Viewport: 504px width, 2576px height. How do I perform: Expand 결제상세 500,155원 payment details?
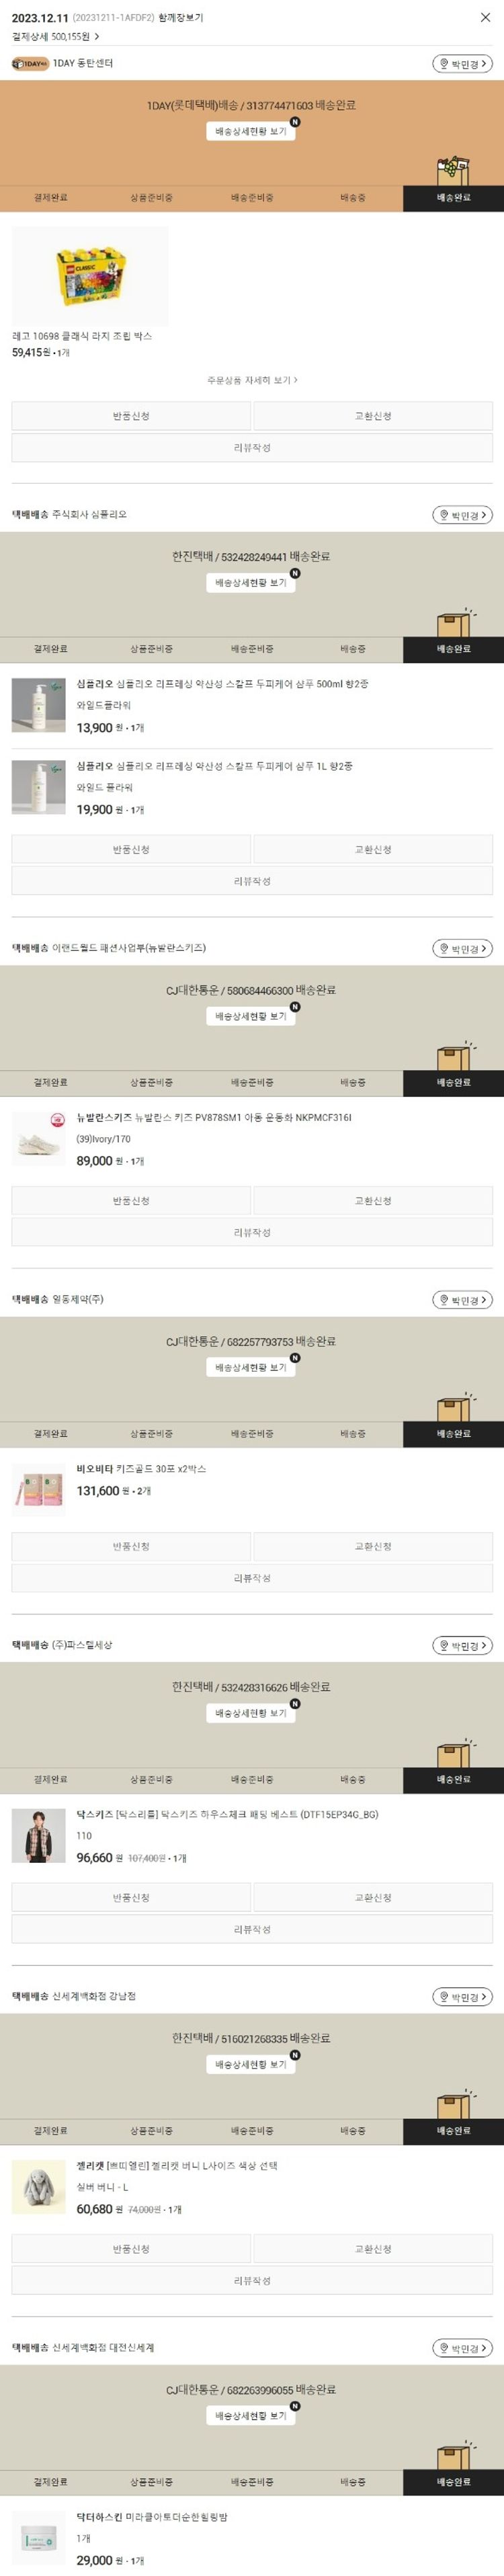[55, 36]
